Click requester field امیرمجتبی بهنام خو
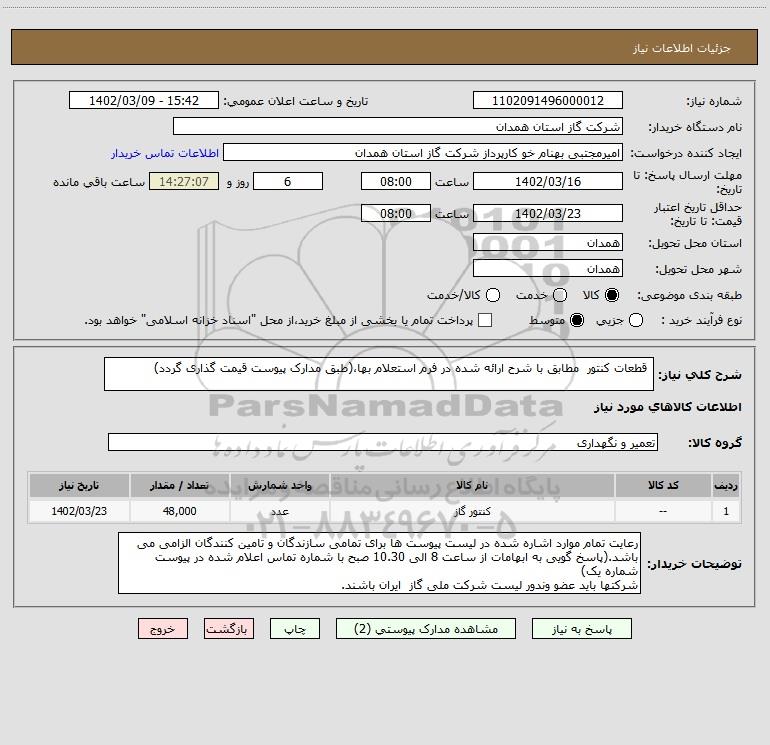Screen dimensions: 770x745 (423, 152)
